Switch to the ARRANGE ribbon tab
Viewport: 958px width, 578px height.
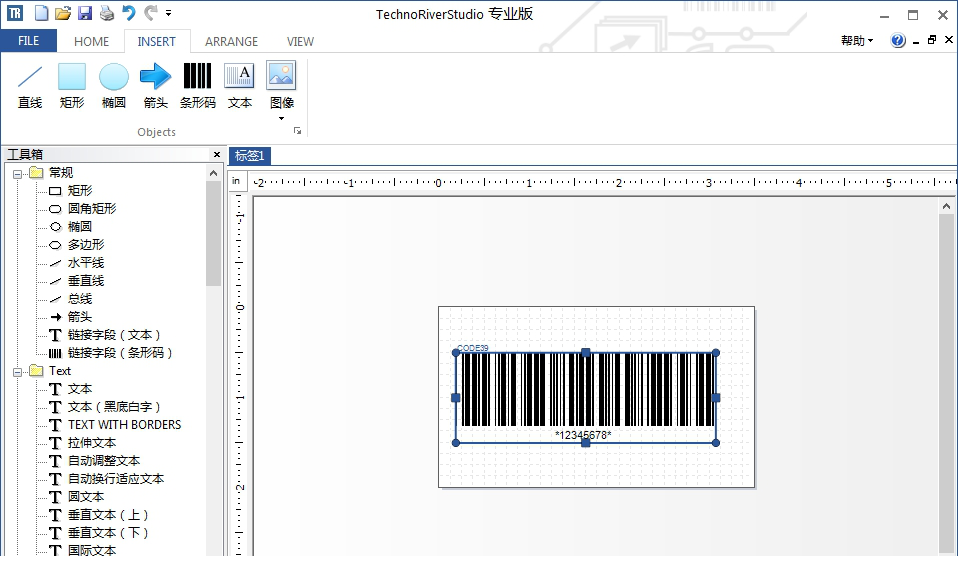(232, 42)
